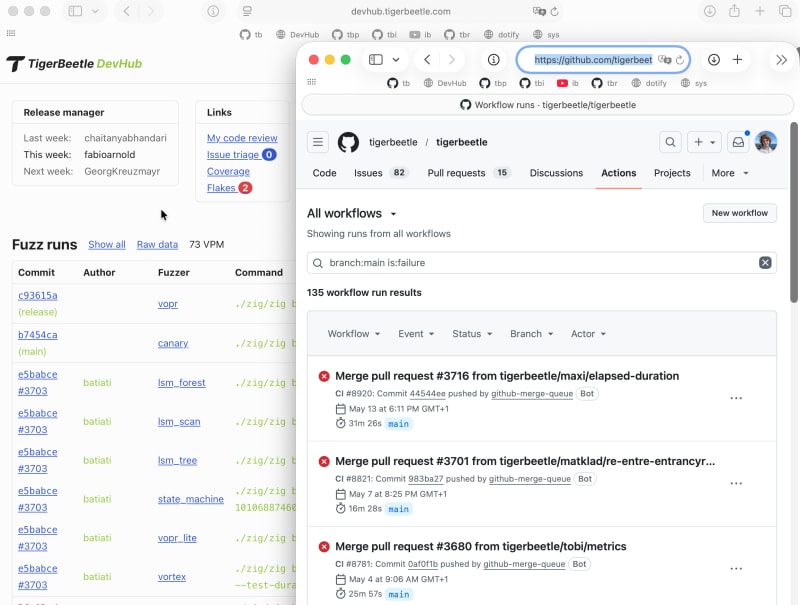Open options menu for run #8821

click(736, 483)
